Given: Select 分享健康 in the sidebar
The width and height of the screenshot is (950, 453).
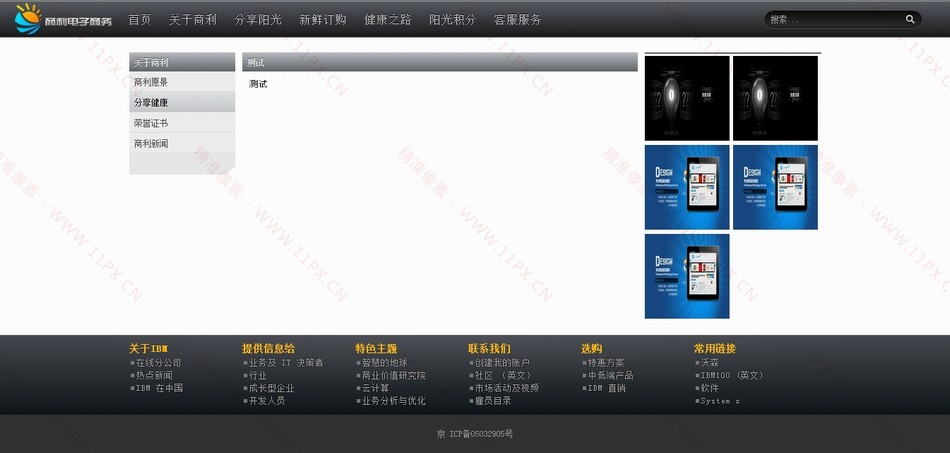Looking at the screenshot, I should pyautogui.click(x=182, y=102).
